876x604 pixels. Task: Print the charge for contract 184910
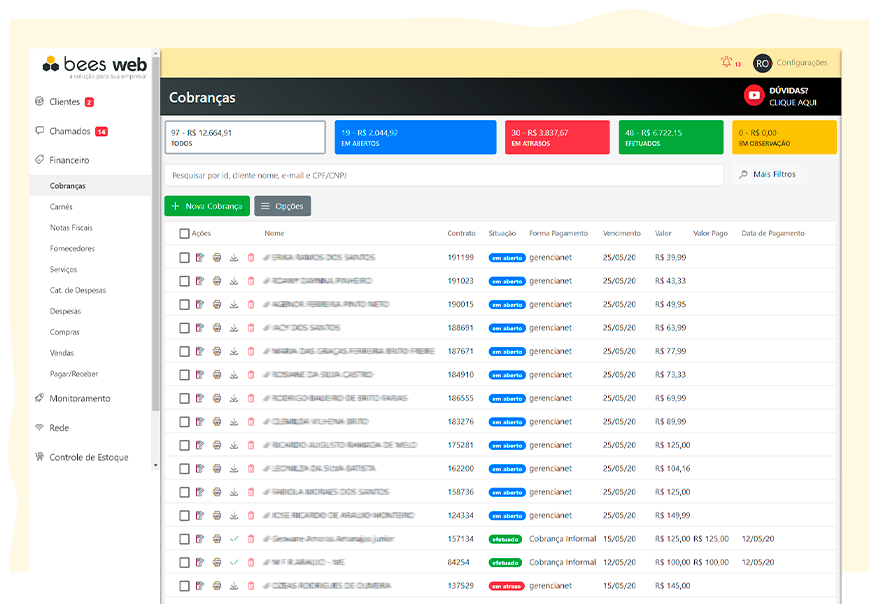pos(217,375)
